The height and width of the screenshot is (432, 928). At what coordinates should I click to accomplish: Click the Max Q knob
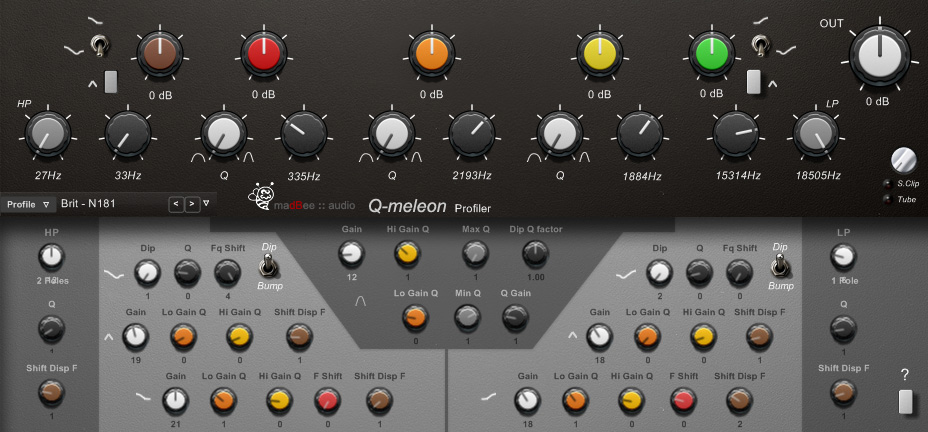pos(475,253)
